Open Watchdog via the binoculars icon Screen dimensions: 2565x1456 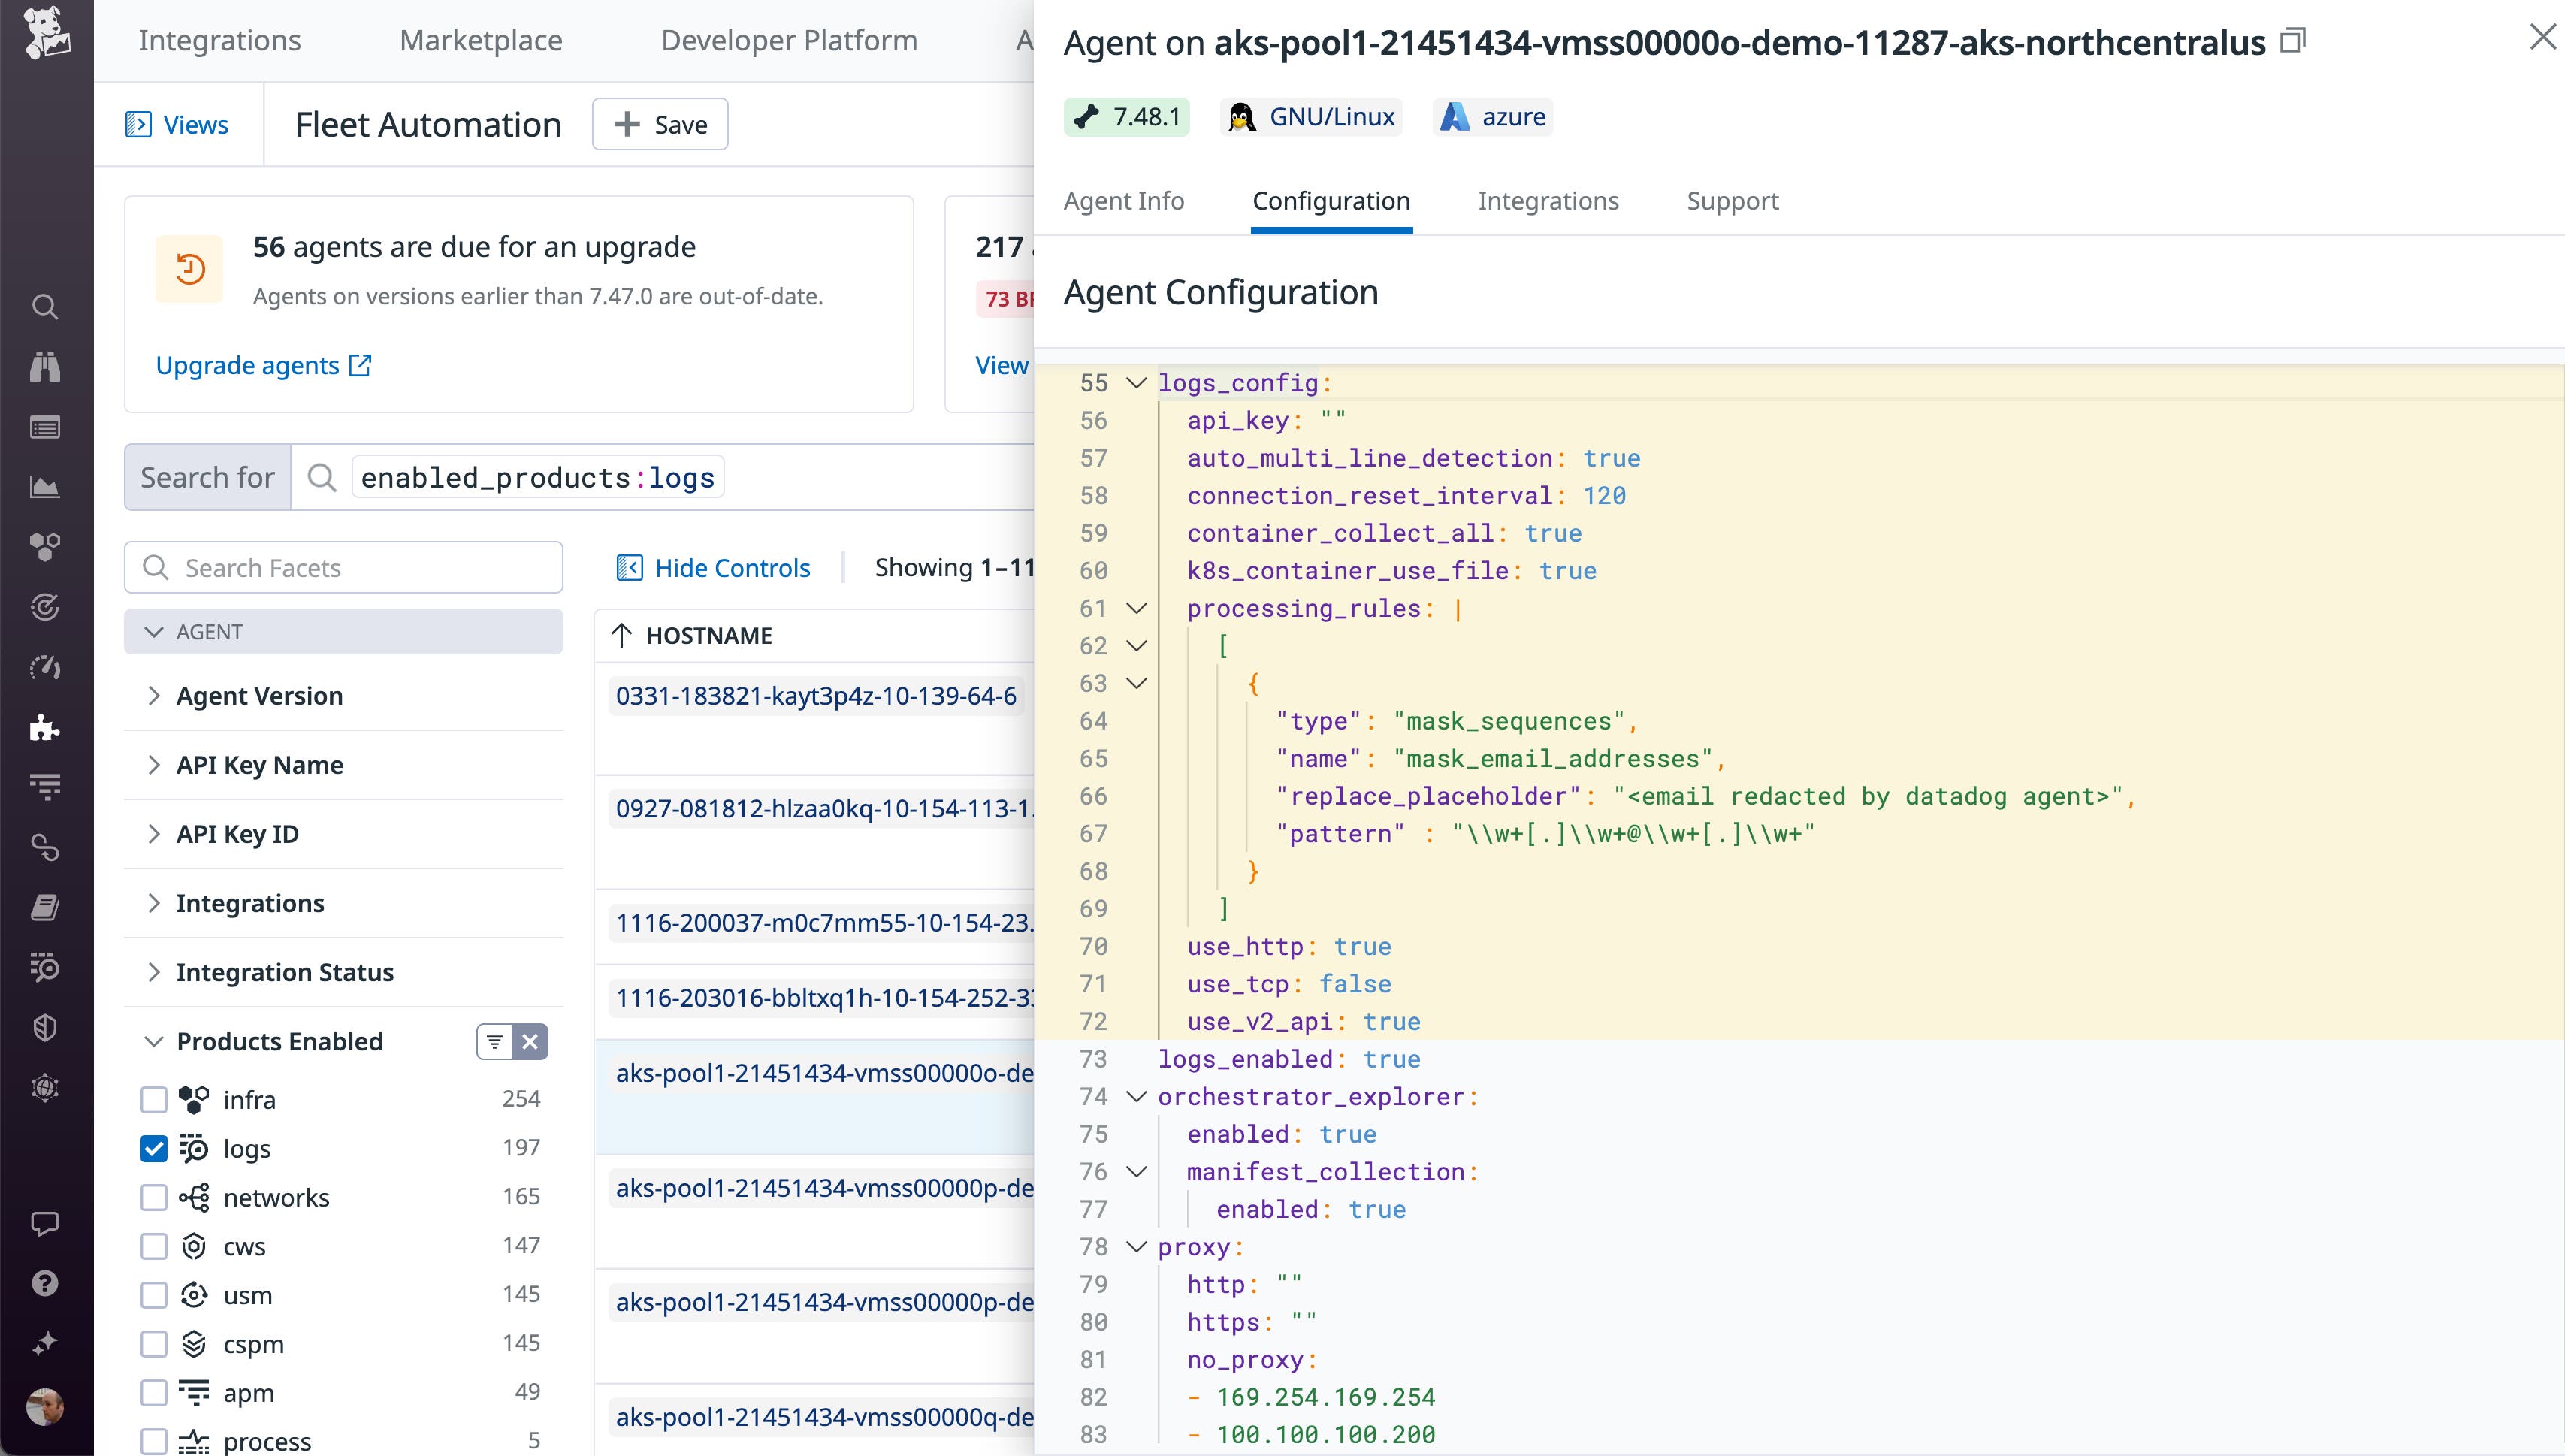coord(45,367)
